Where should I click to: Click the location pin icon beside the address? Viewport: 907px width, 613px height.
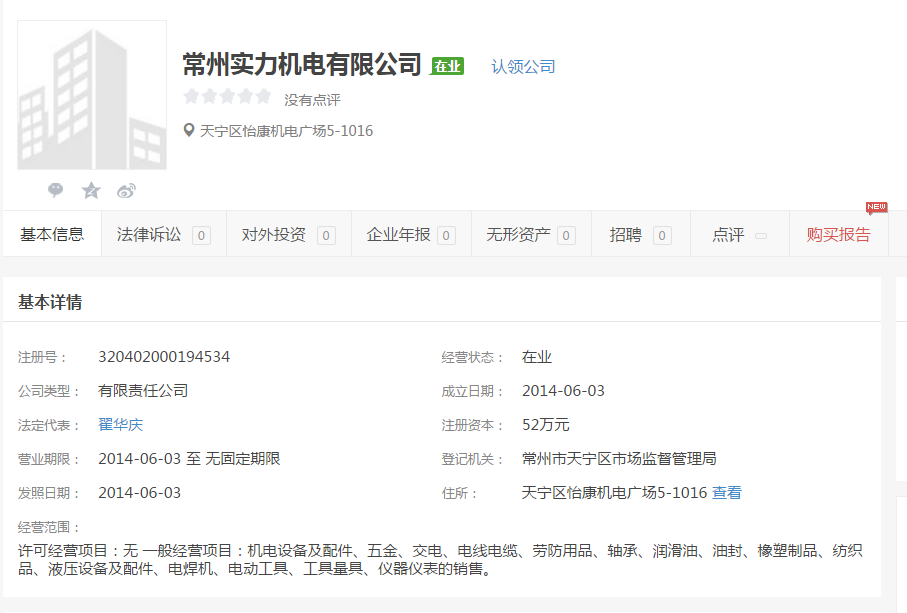pos(188,130)
